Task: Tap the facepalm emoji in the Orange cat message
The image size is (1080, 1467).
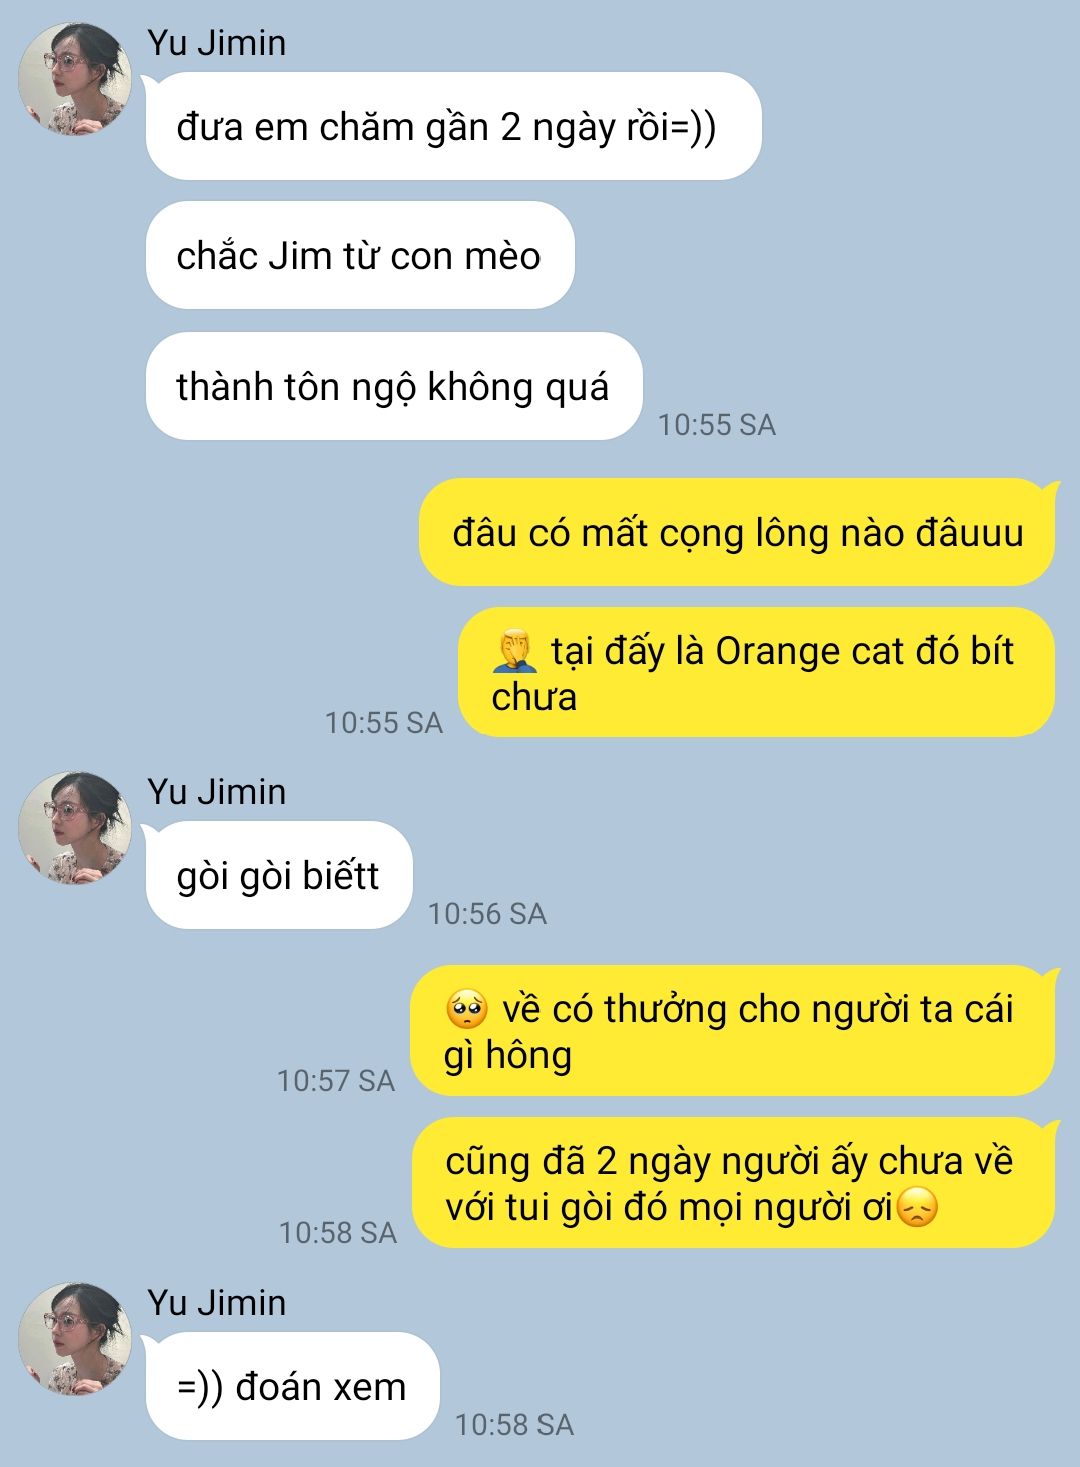Action: coord(516,652)
